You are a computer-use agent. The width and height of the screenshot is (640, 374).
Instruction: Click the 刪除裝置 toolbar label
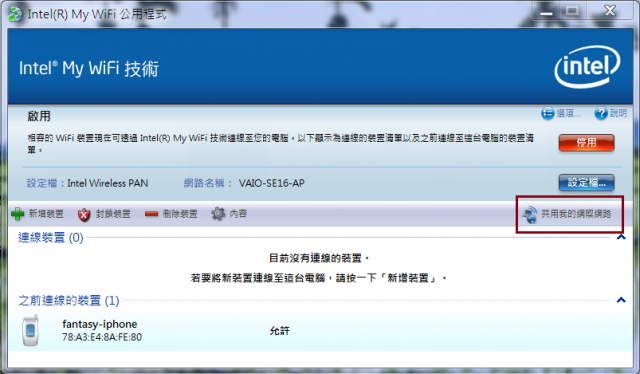pos(180,214)
